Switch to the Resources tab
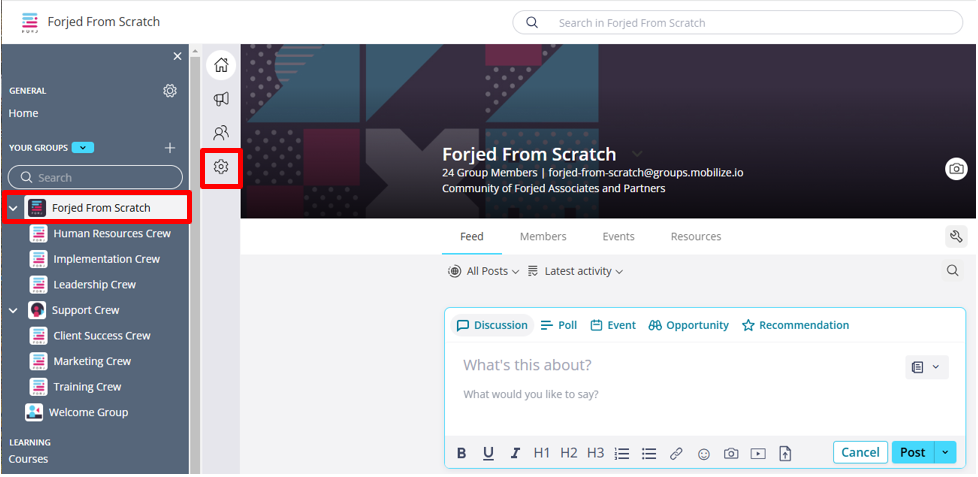The image size is (978, 477). 696,236
